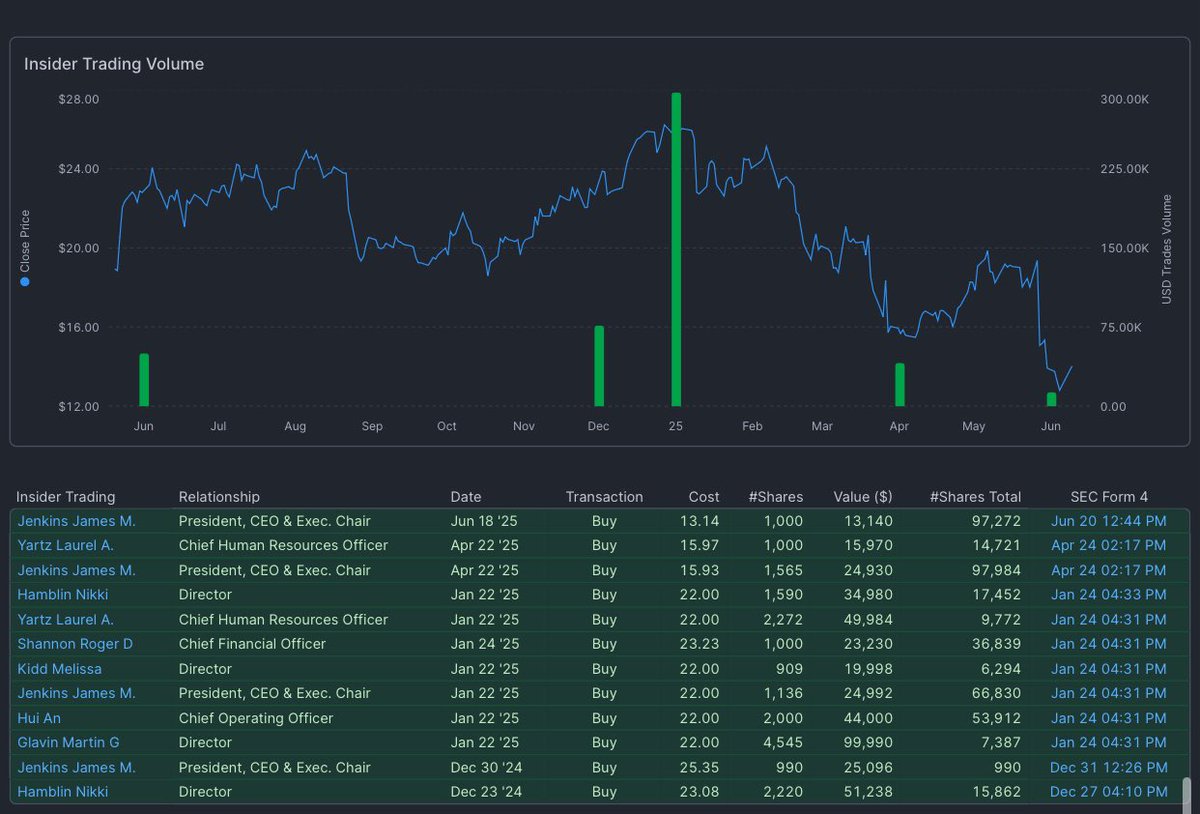1200x814 pixels.
Task: Click the 51,238 value cell
Action: (867, 791)
